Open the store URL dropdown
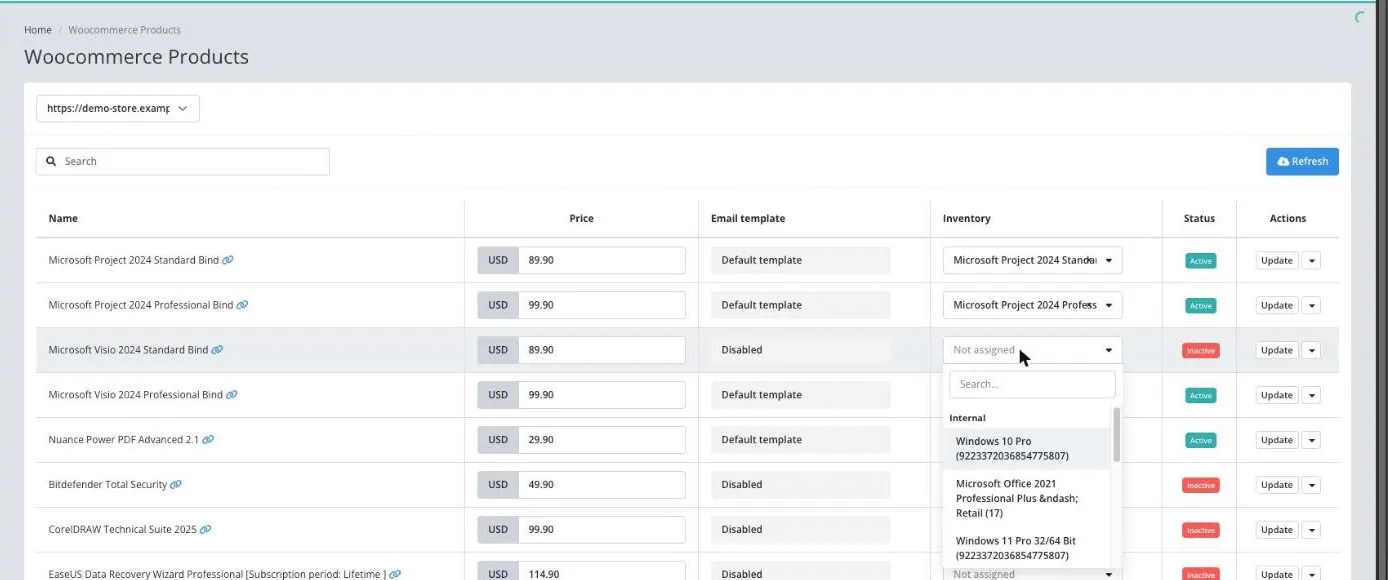Viewport: 1388px width, 580px height. [x=118, y=109]
